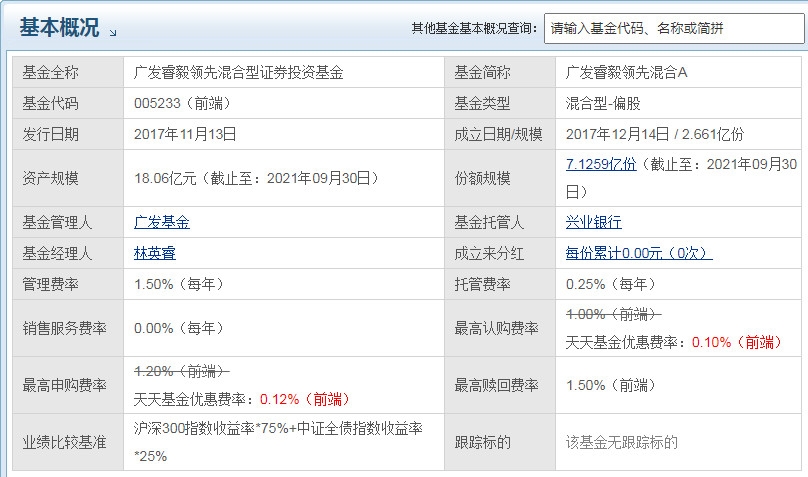Click the 最高申购费率 row label
This screenshot has height=477, width=808.
coord(64,385)
